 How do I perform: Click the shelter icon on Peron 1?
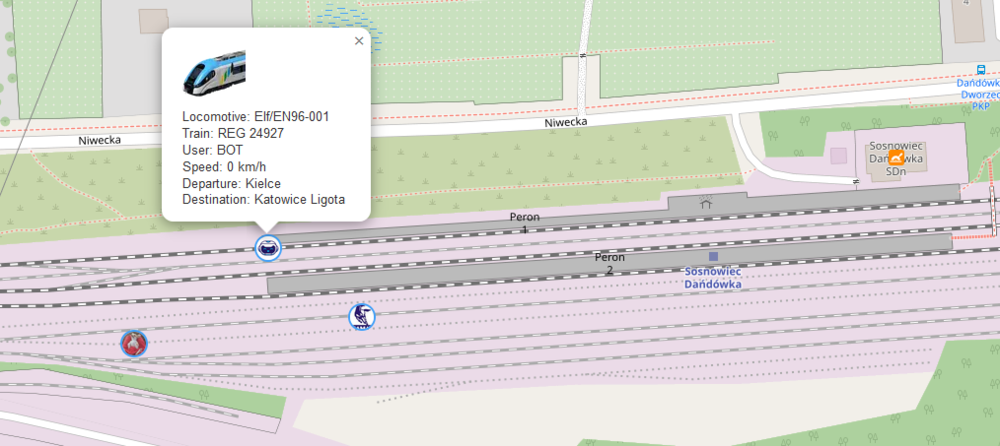[705, 202]
